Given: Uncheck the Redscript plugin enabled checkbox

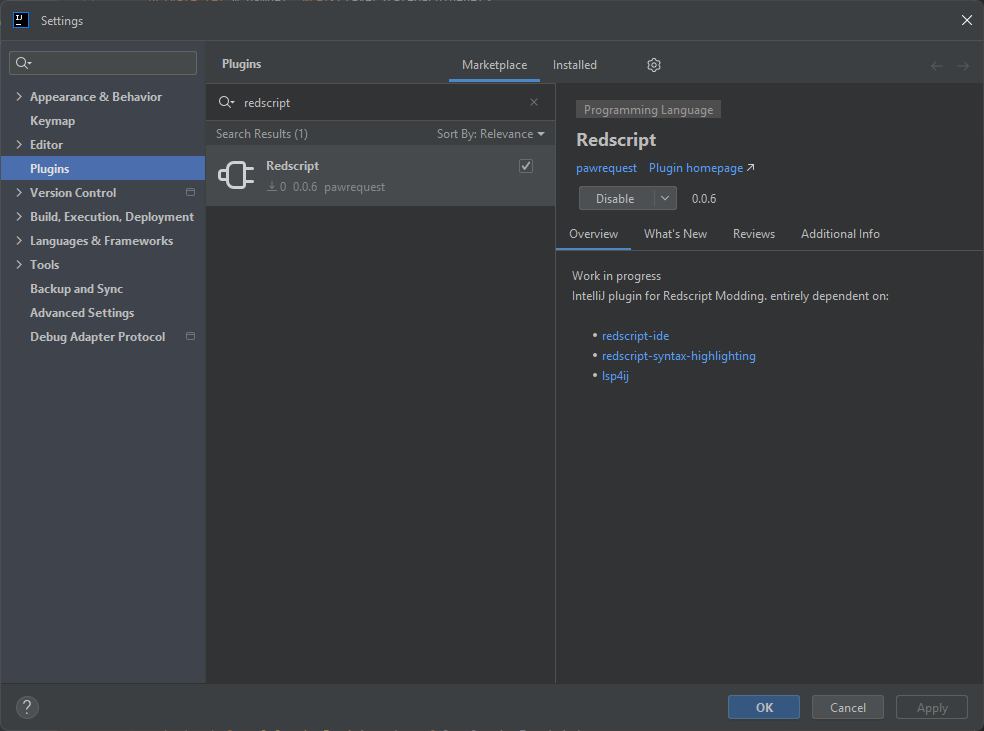Looking at the screenshot, I should 526,166.
